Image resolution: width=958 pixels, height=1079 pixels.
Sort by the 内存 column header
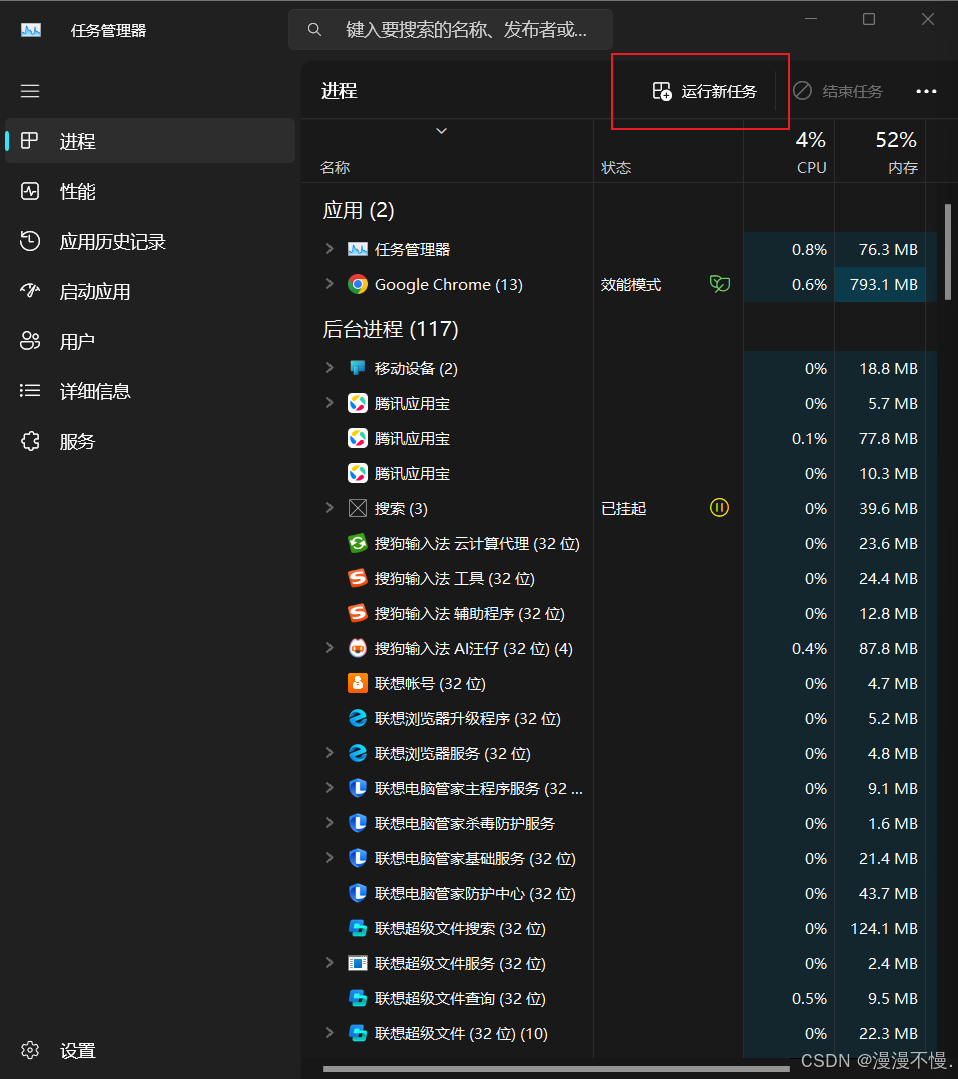tap(880, 151)
